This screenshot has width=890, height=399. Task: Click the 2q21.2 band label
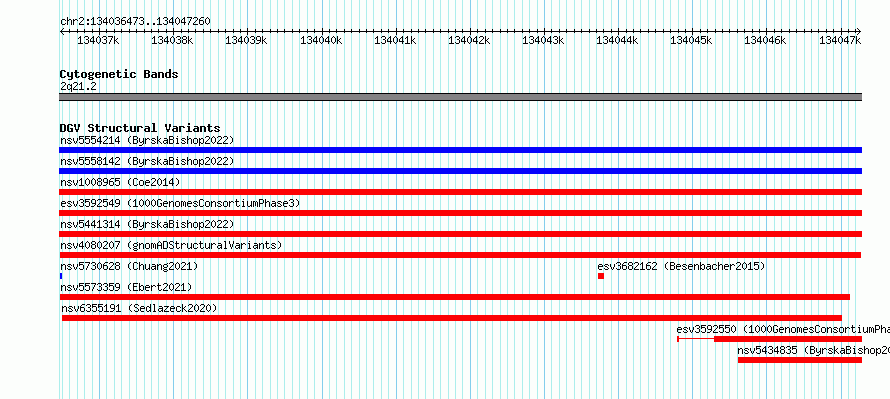78,86
